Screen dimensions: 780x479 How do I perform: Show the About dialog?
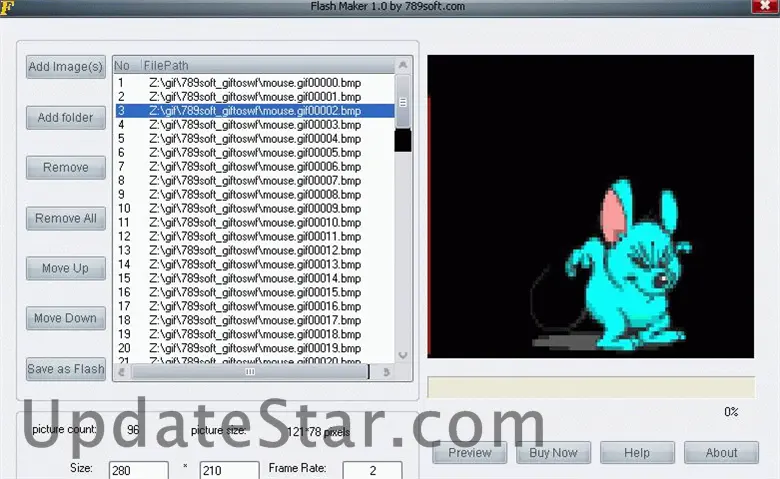(x=721, y=452)
